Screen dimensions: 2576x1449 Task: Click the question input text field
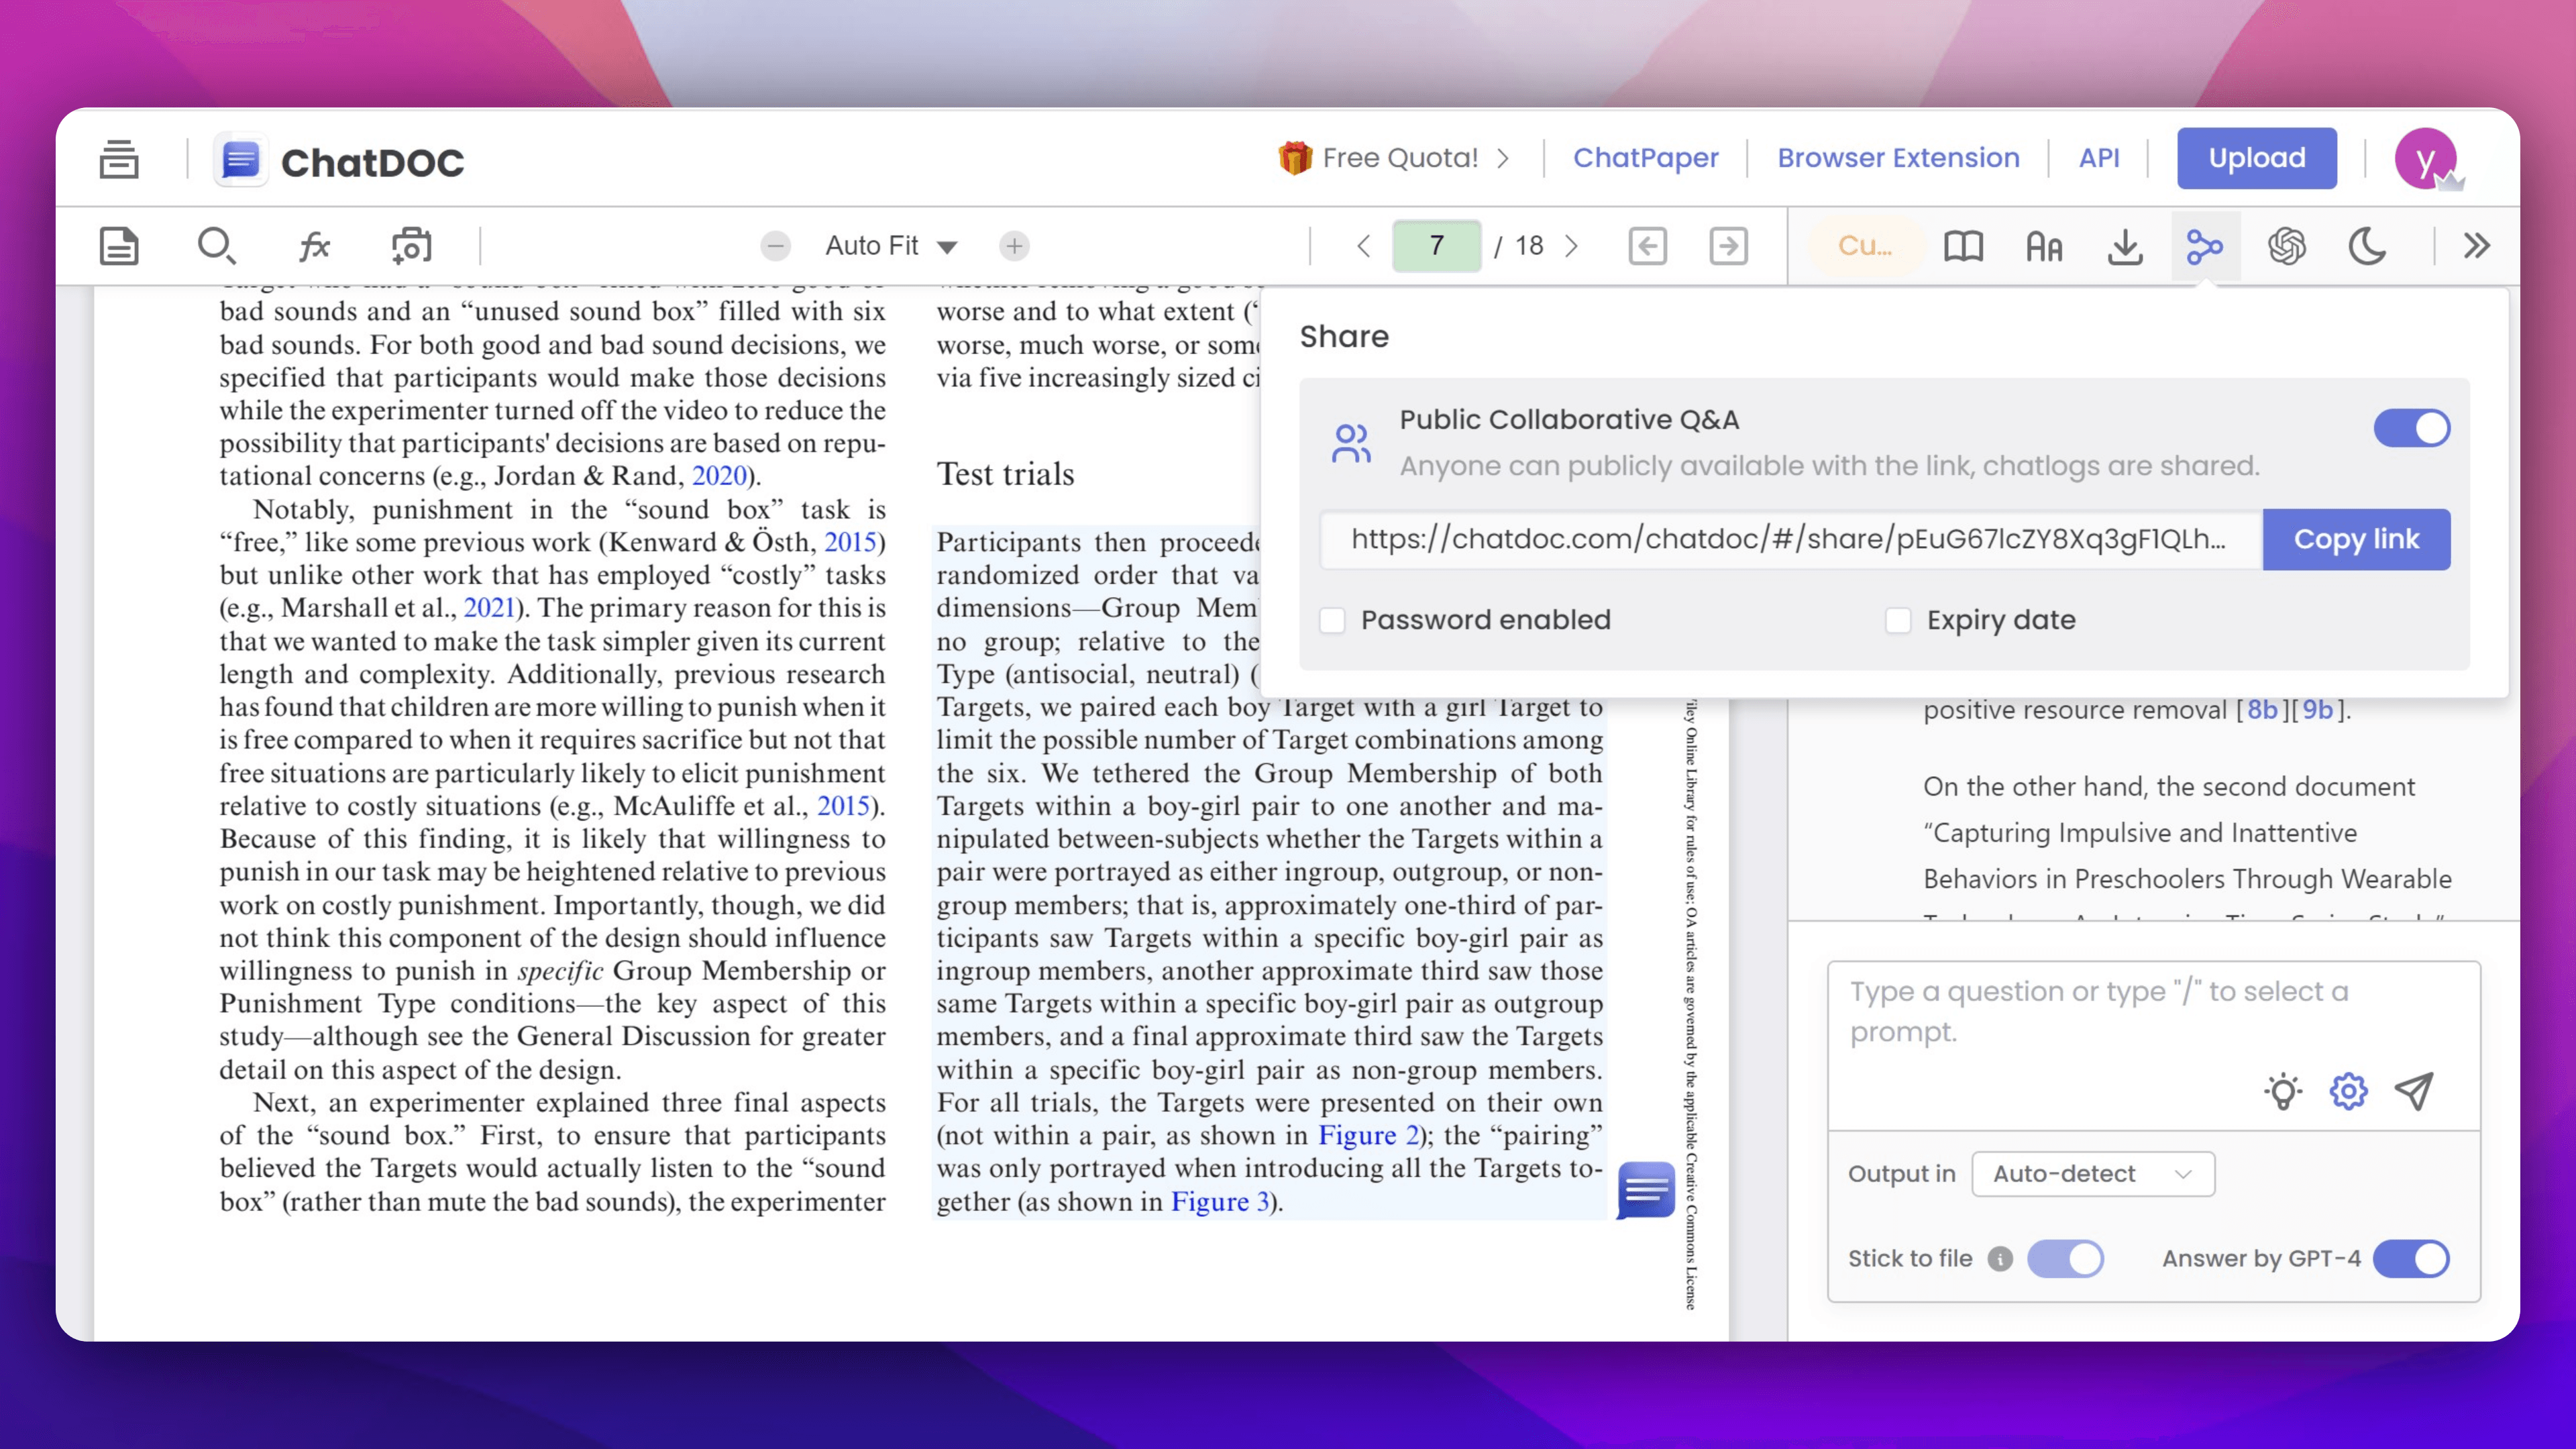(2100, 1012)
